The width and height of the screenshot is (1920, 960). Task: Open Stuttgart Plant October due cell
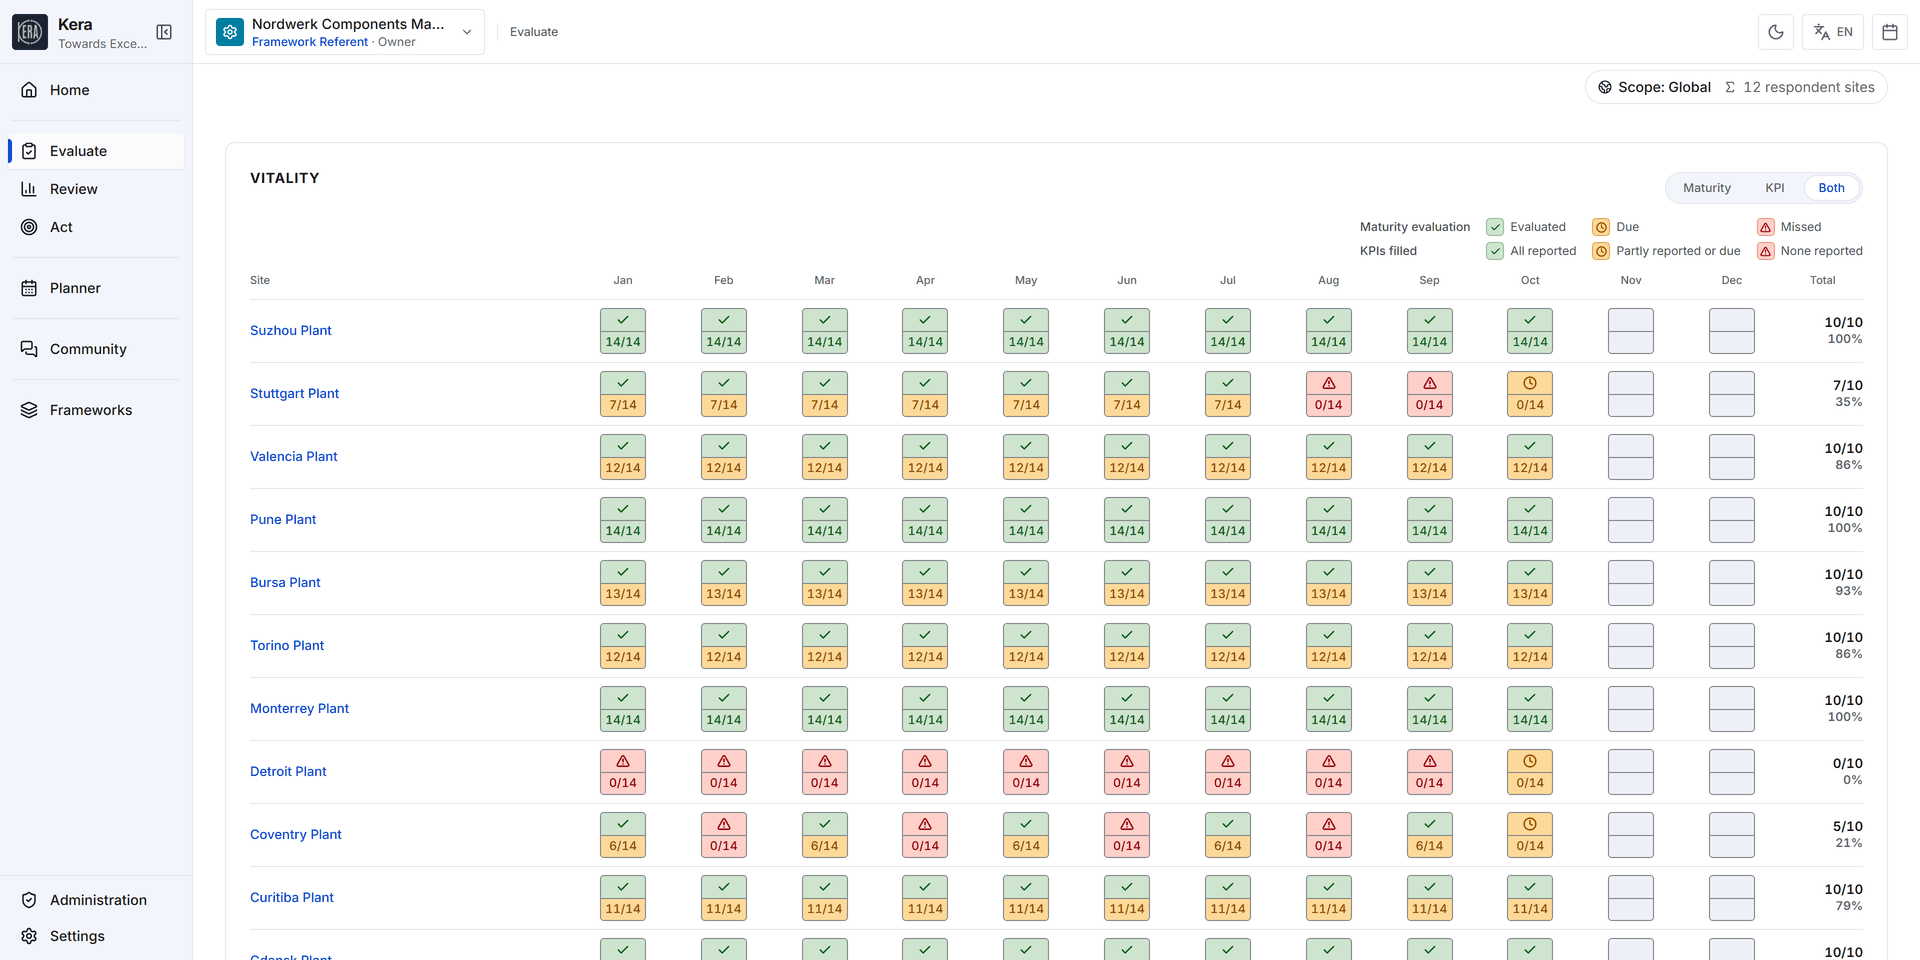click(1530, 394)
